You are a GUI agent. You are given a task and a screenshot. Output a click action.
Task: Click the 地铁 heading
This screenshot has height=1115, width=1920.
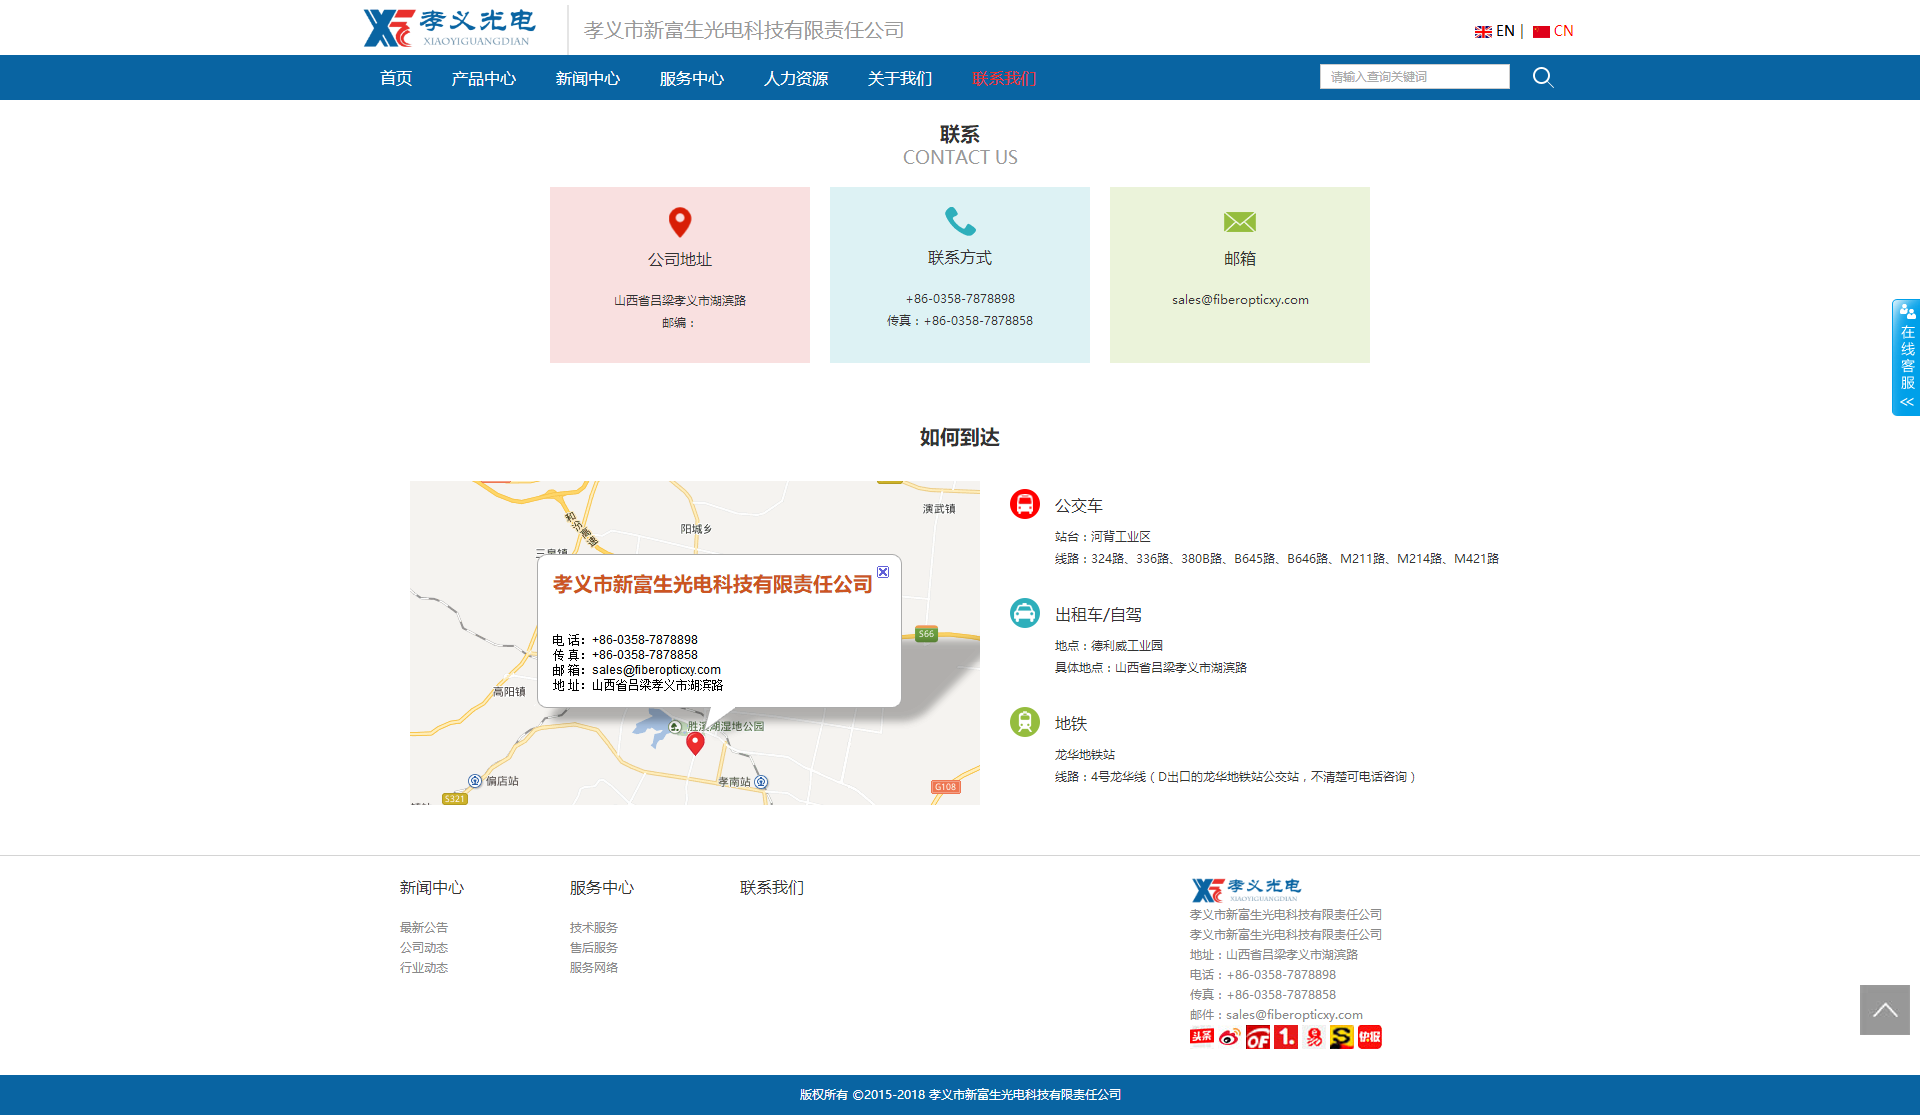coord(1071,724)
